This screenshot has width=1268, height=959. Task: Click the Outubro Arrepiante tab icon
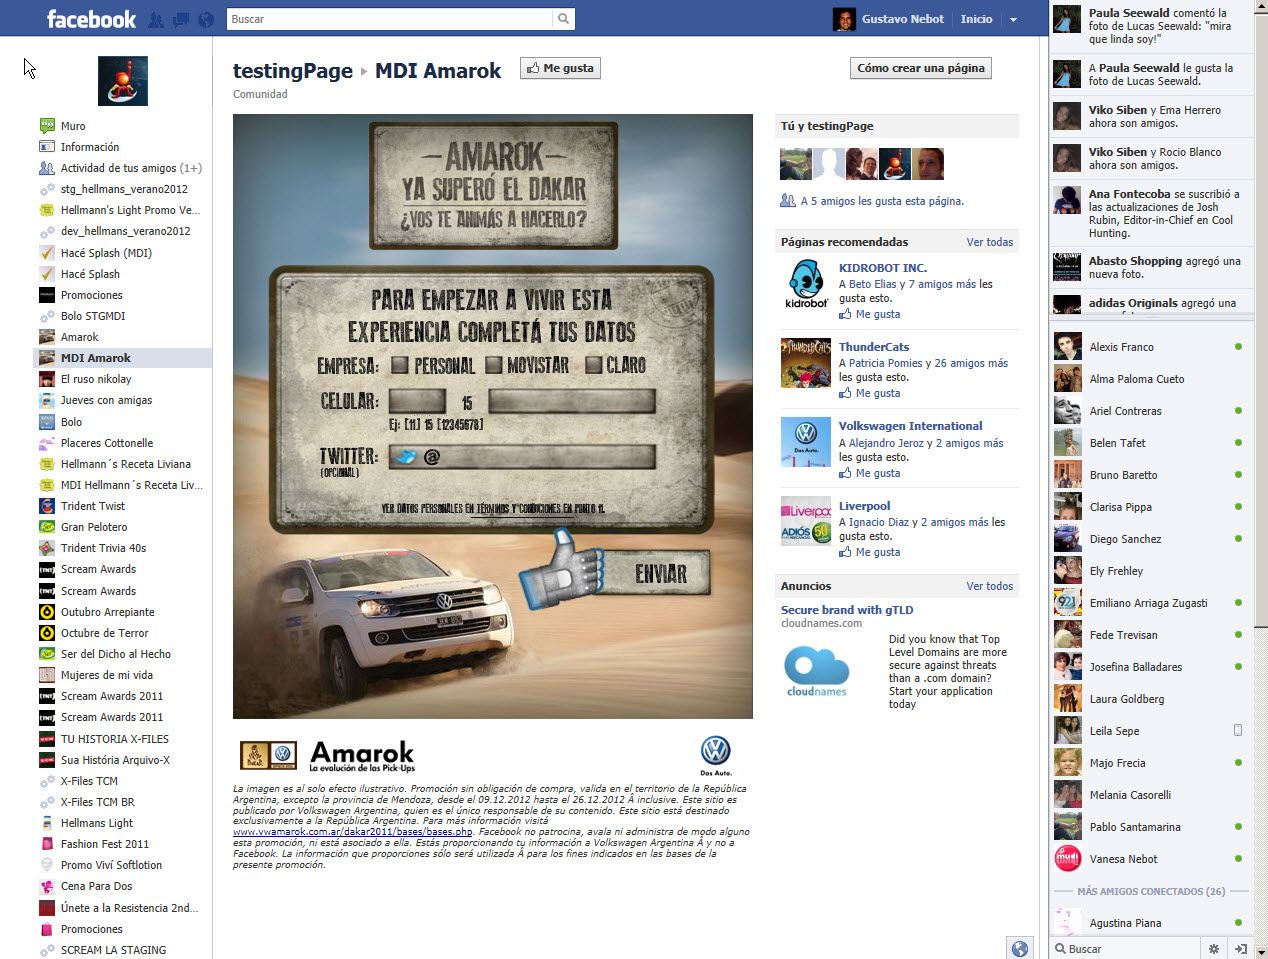(x=47, y=612)
